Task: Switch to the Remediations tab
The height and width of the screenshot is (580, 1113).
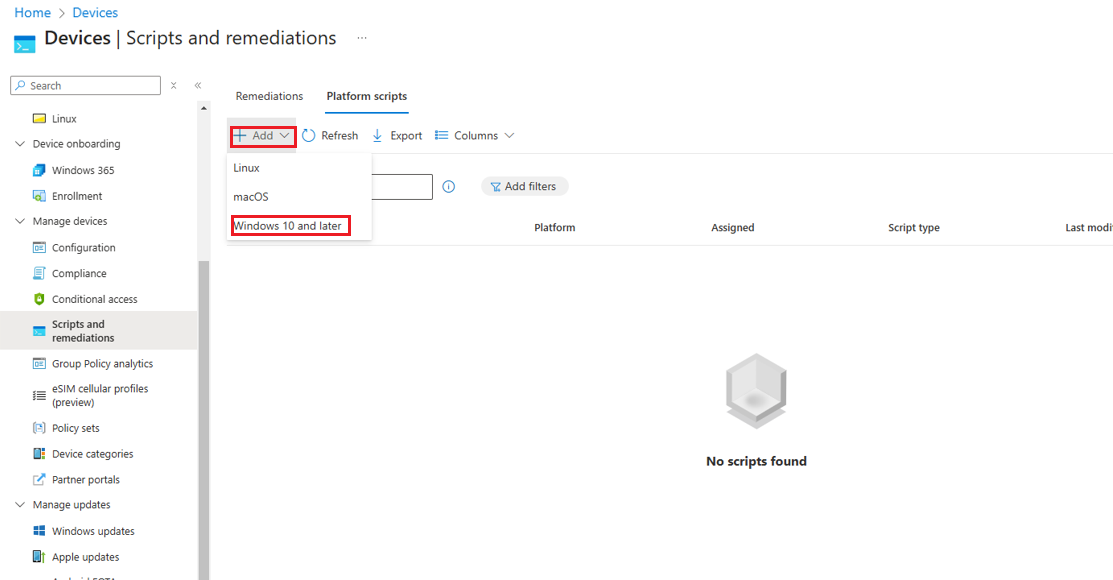Action: (x=269, y=97)
